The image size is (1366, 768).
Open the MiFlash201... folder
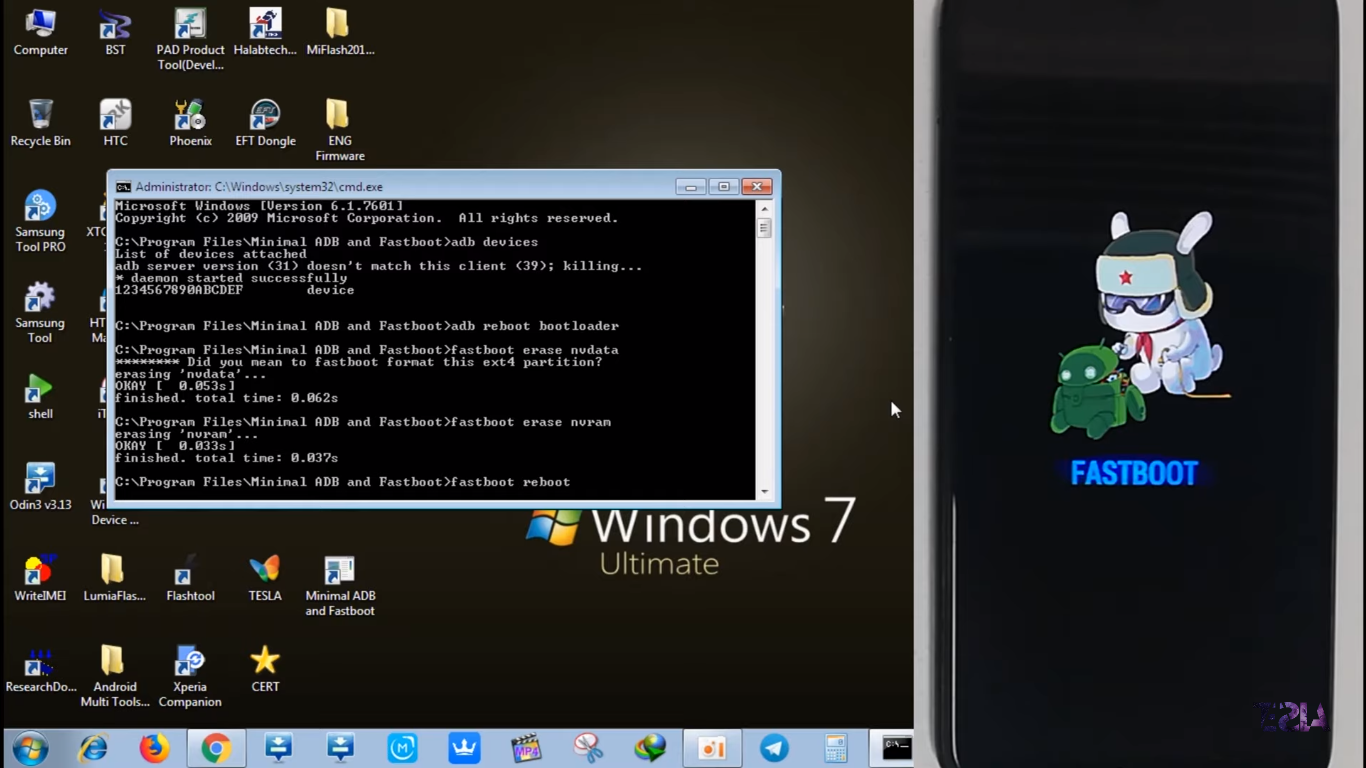pyautogui.click(x=340, y=32)
